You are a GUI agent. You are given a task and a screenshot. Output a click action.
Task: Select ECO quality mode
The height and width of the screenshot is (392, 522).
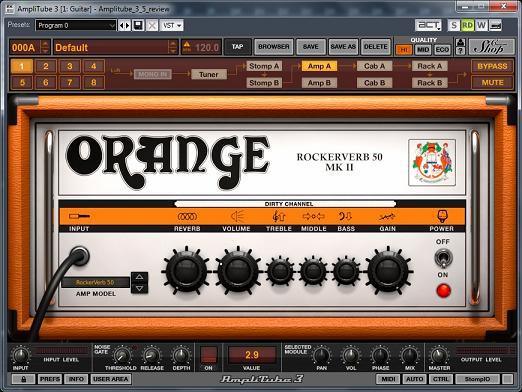[442, 50]
